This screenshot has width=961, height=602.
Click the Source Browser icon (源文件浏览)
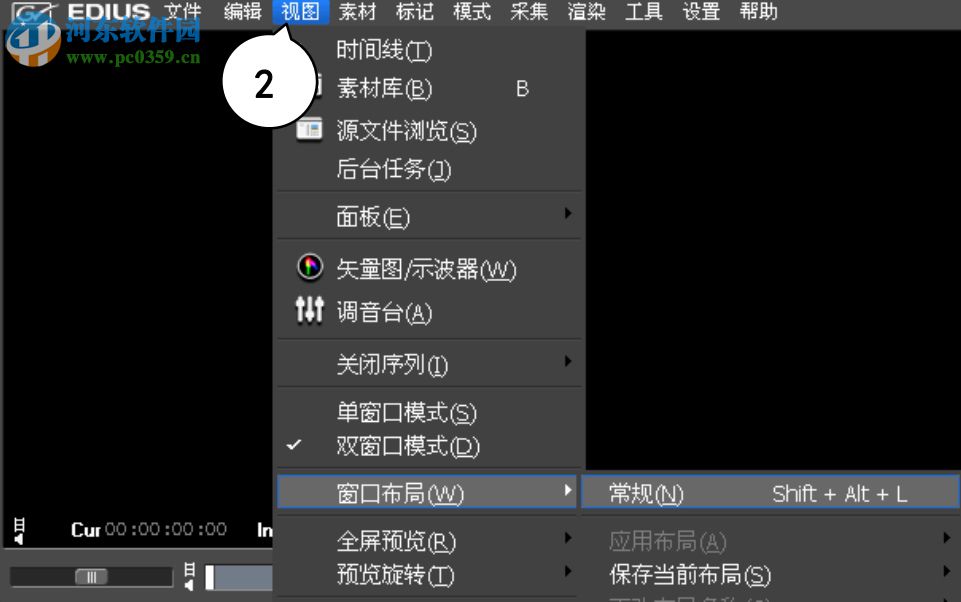(x=310, y=131)
